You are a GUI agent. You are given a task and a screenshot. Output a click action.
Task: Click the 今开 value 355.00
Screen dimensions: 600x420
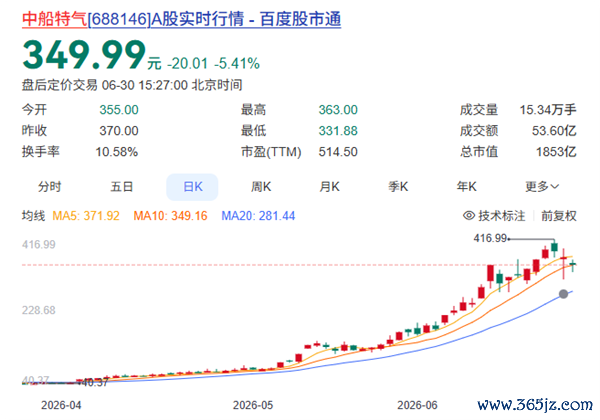coord(119,110)
